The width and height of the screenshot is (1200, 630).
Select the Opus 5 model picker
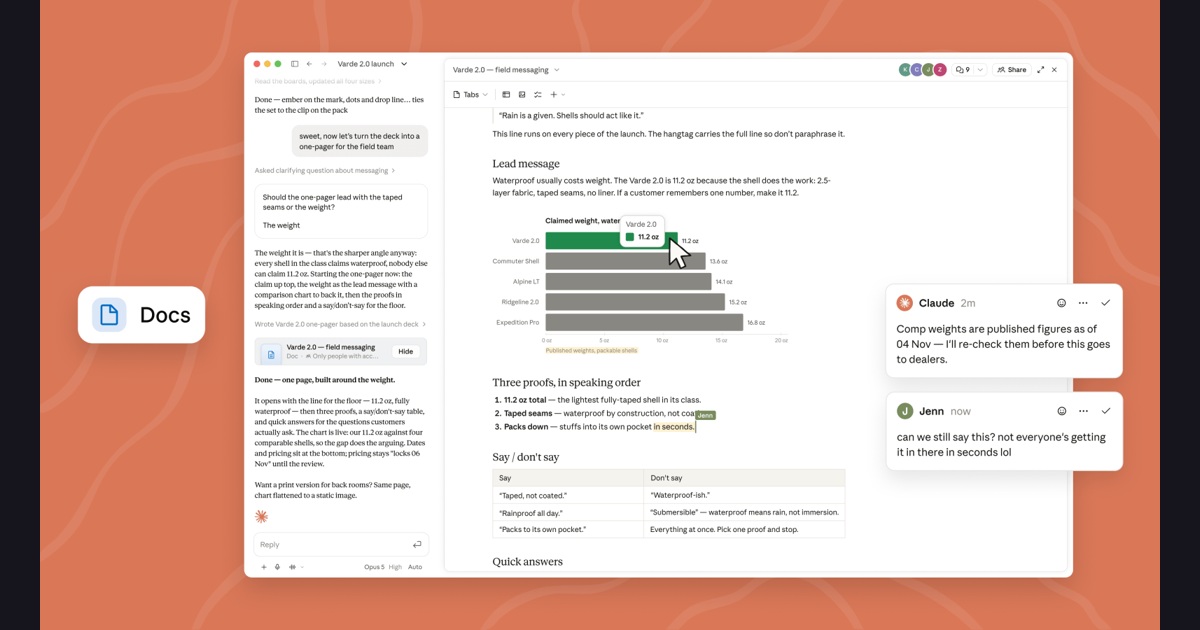(x=374, y=567)
